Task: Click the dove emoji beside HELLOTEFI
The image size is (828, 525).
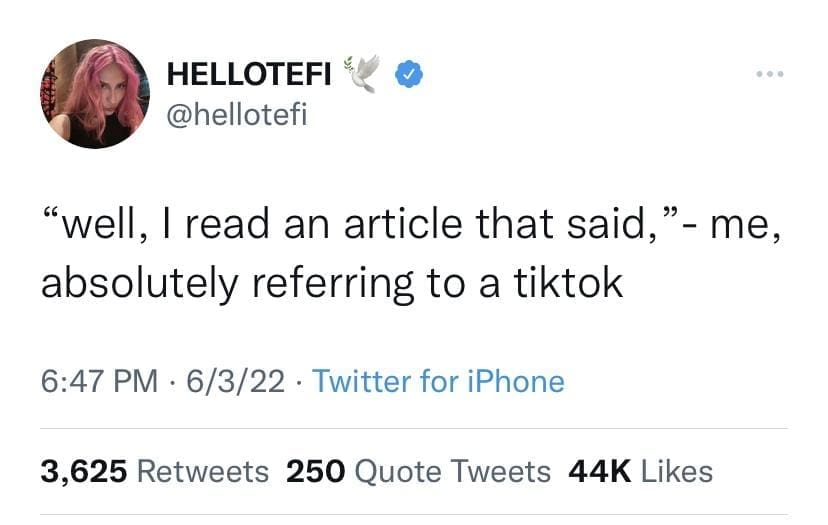Action: [x=363, y=74]
